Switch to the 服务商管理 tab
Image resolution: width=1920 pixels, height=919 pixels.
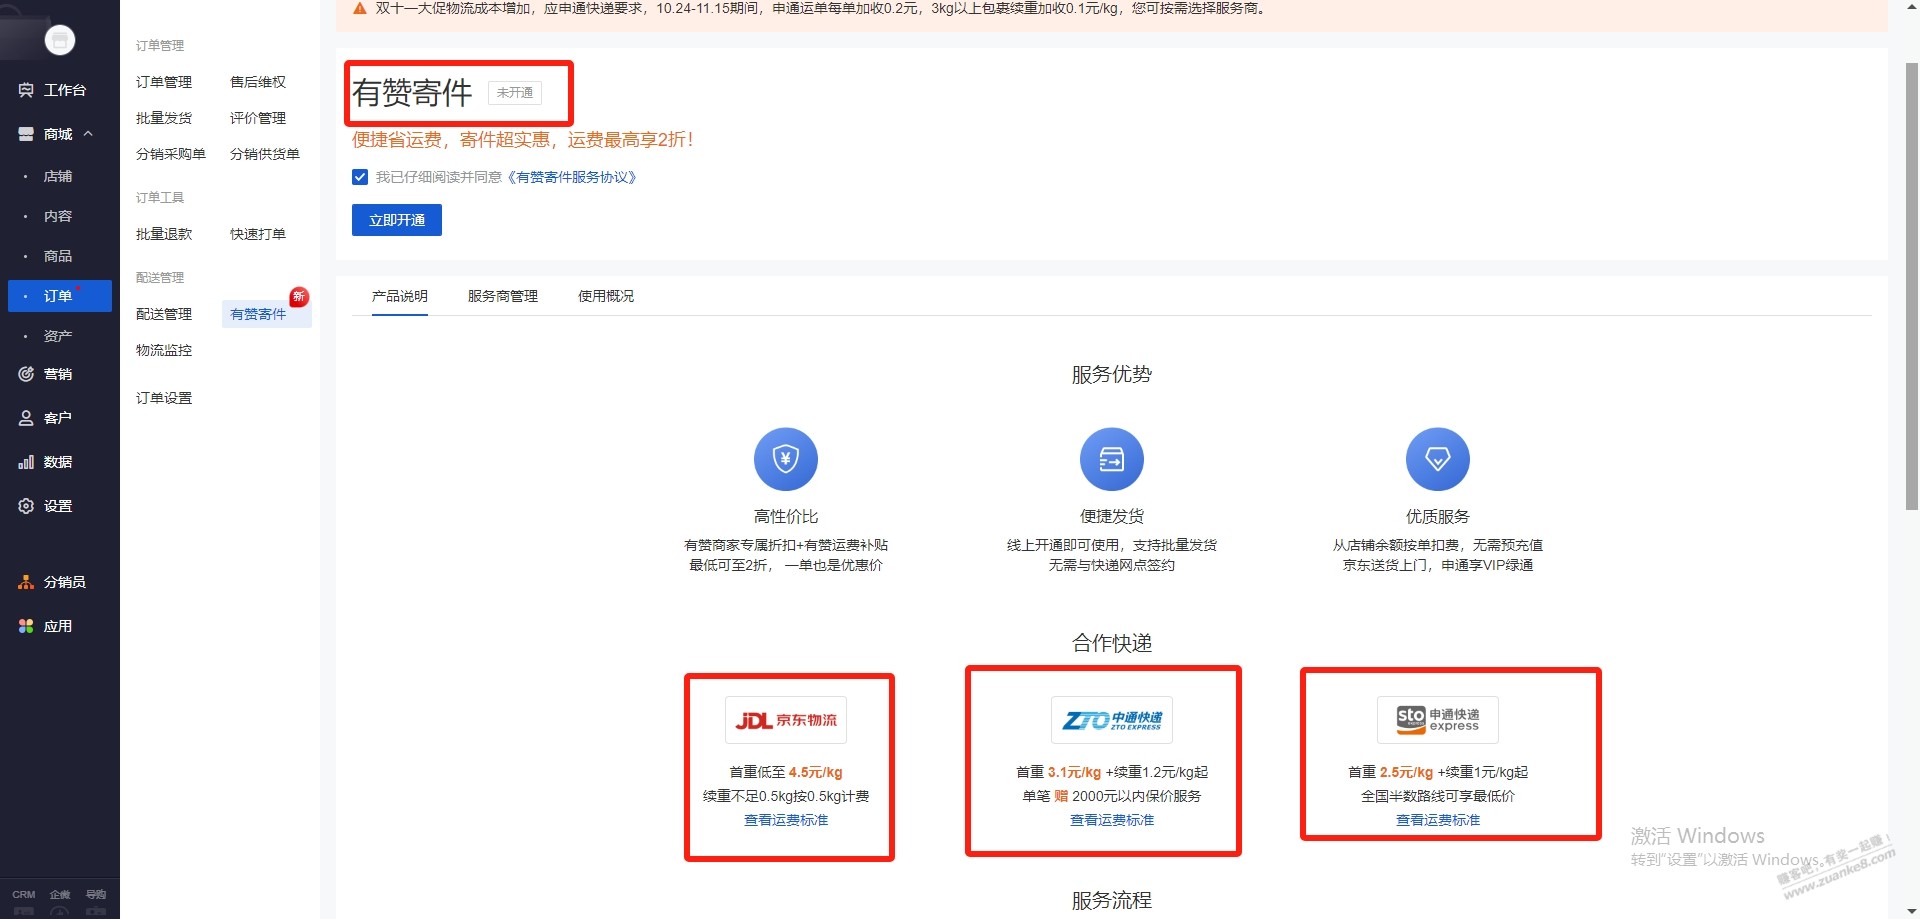pyautogui.click(x=503, y=296)
